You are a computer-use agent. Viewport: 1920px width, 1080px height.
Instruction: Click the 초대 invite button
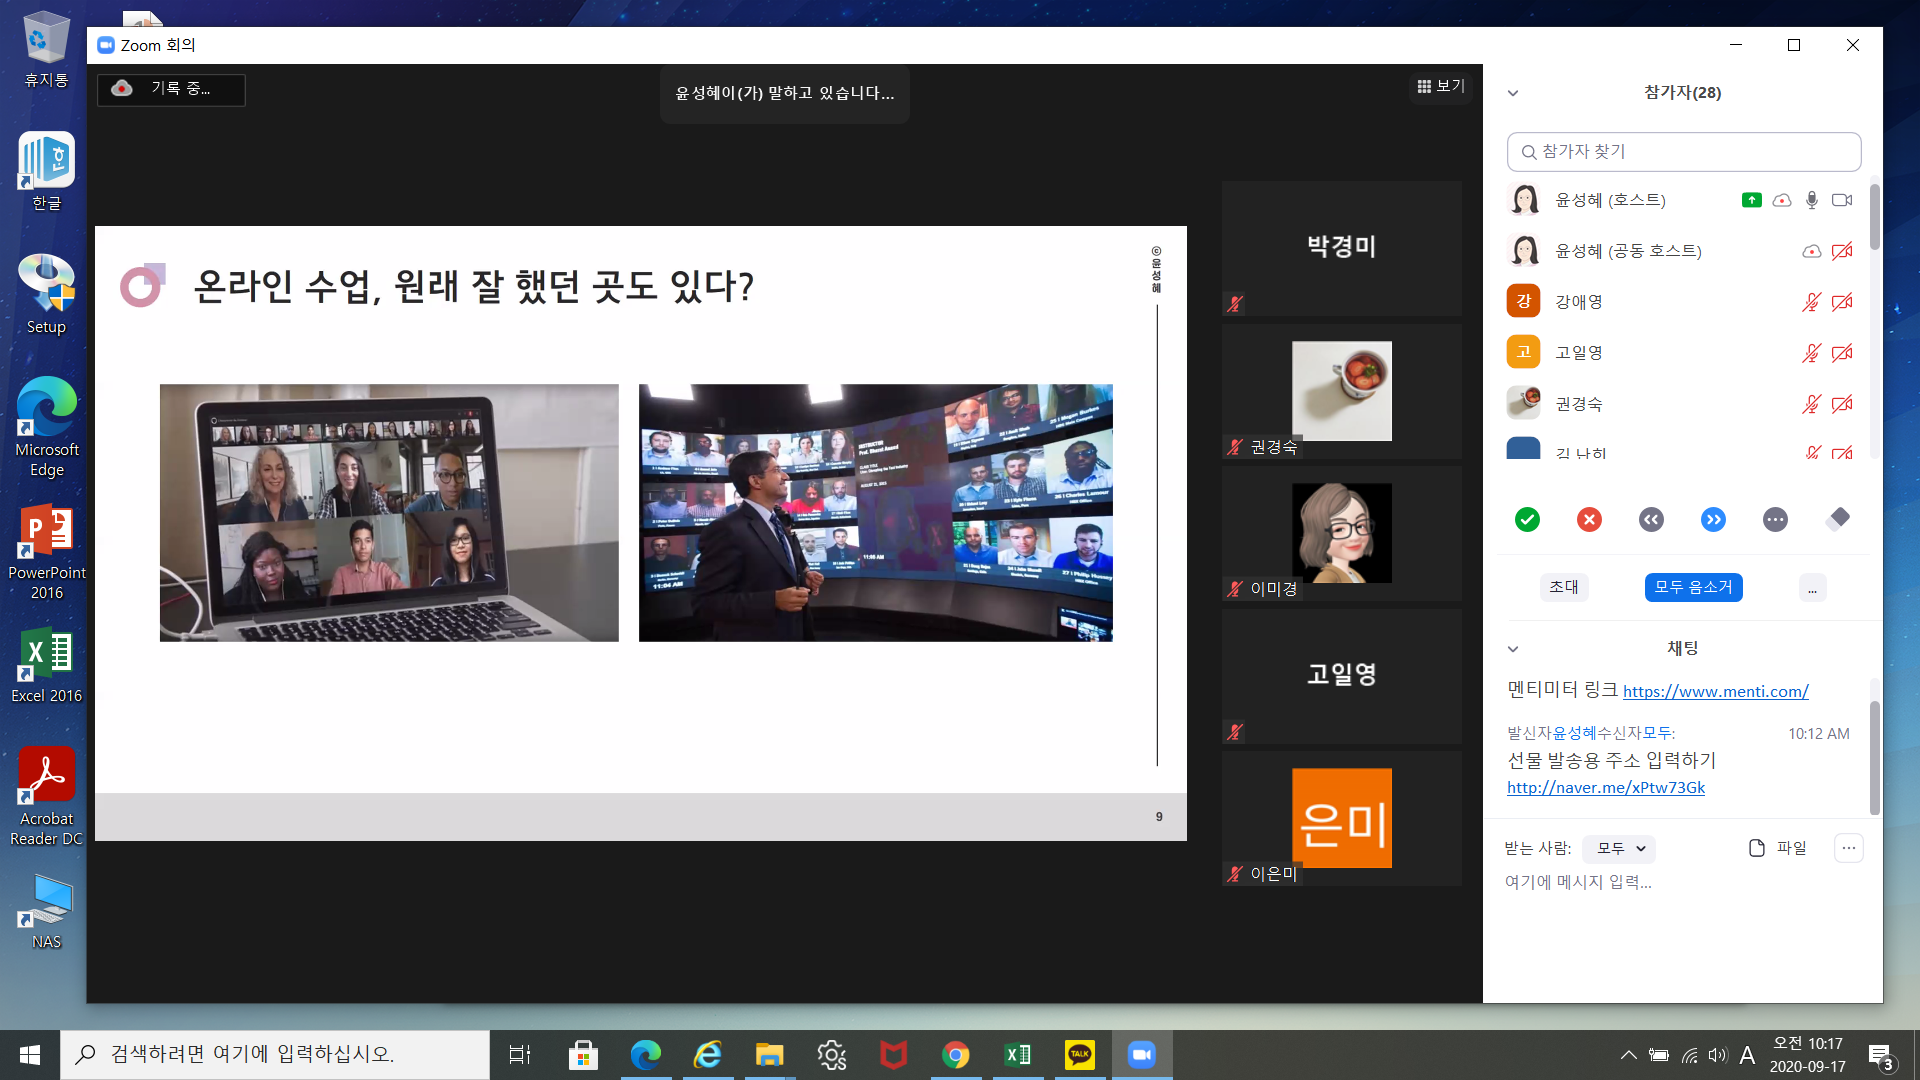click(x=1564, y=587)
